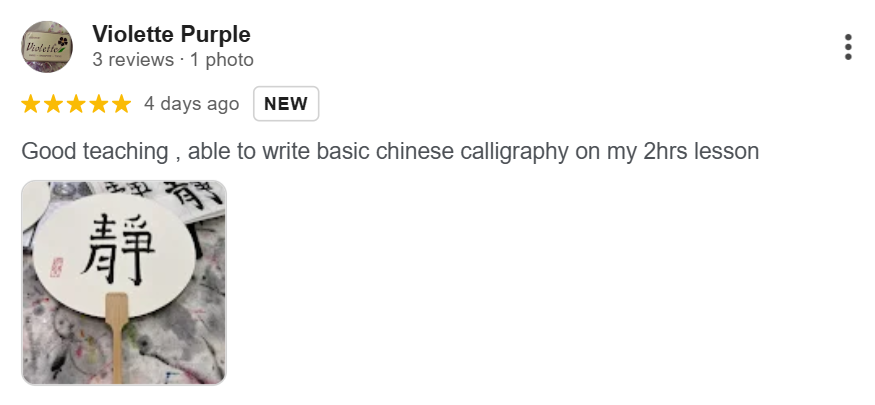Click the middle (third) rating star

point(76,104)
